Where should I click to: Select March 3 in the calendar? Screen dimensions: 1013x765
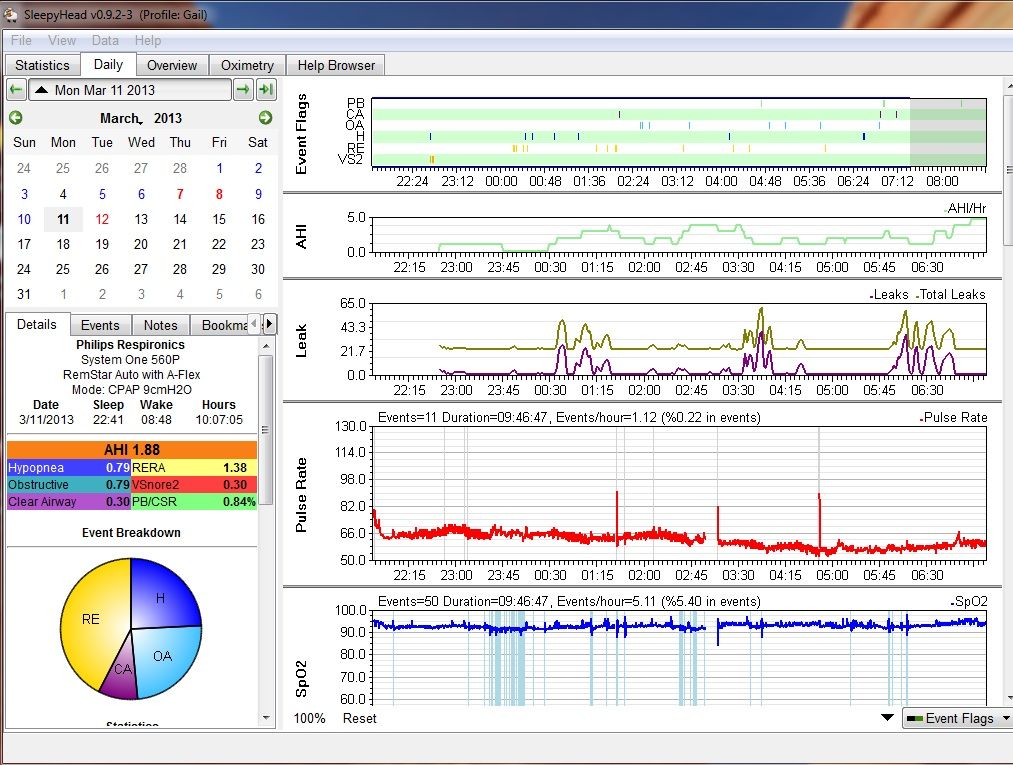click(x=24, y=194)
